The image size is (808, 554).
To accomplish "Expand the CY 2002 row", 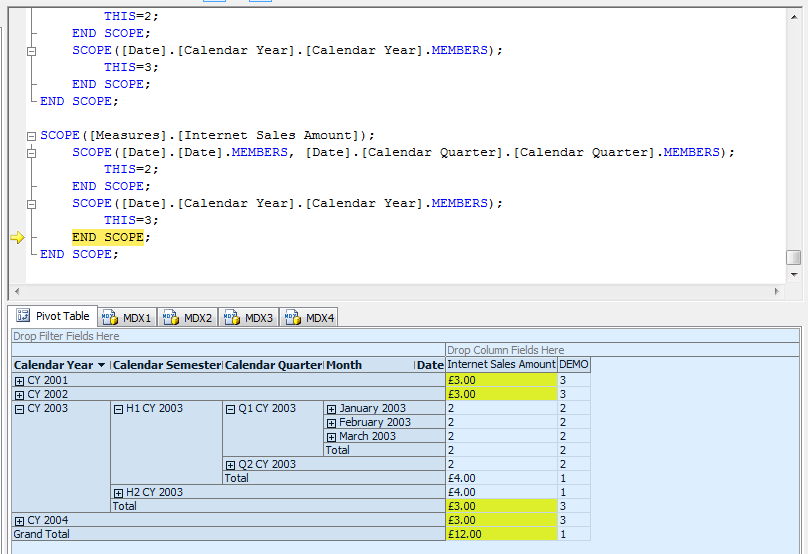I will coord(19,395).
